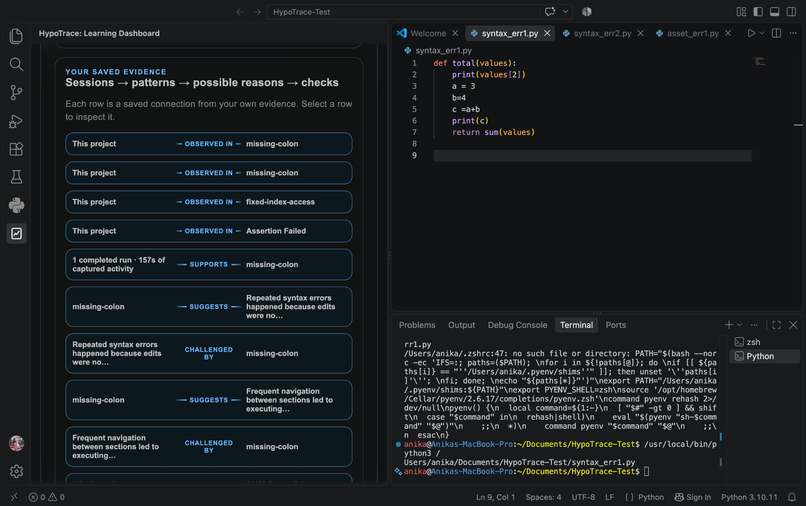Change indentation via Spaces: 4
Viewport: 806px width, 506px height.
click(543, 497)
